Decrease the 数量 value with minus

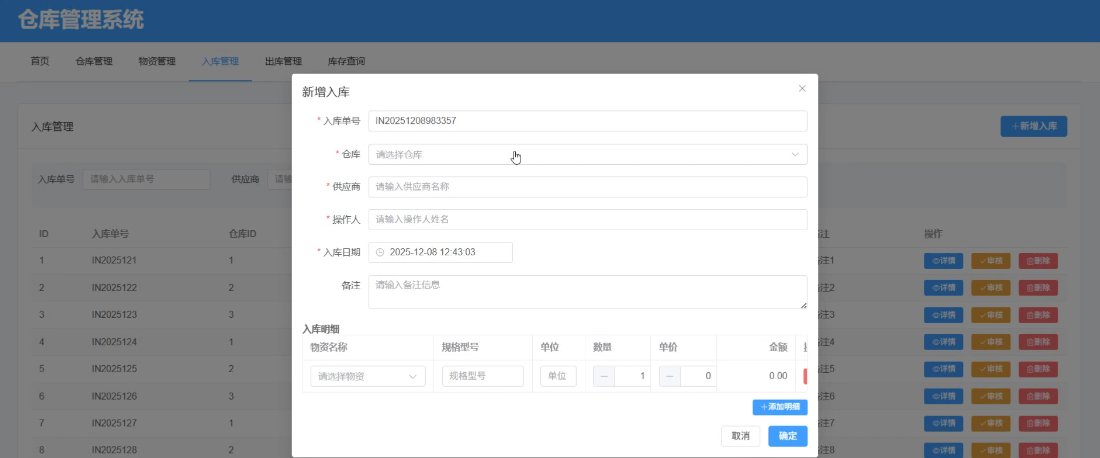[604, 376]
